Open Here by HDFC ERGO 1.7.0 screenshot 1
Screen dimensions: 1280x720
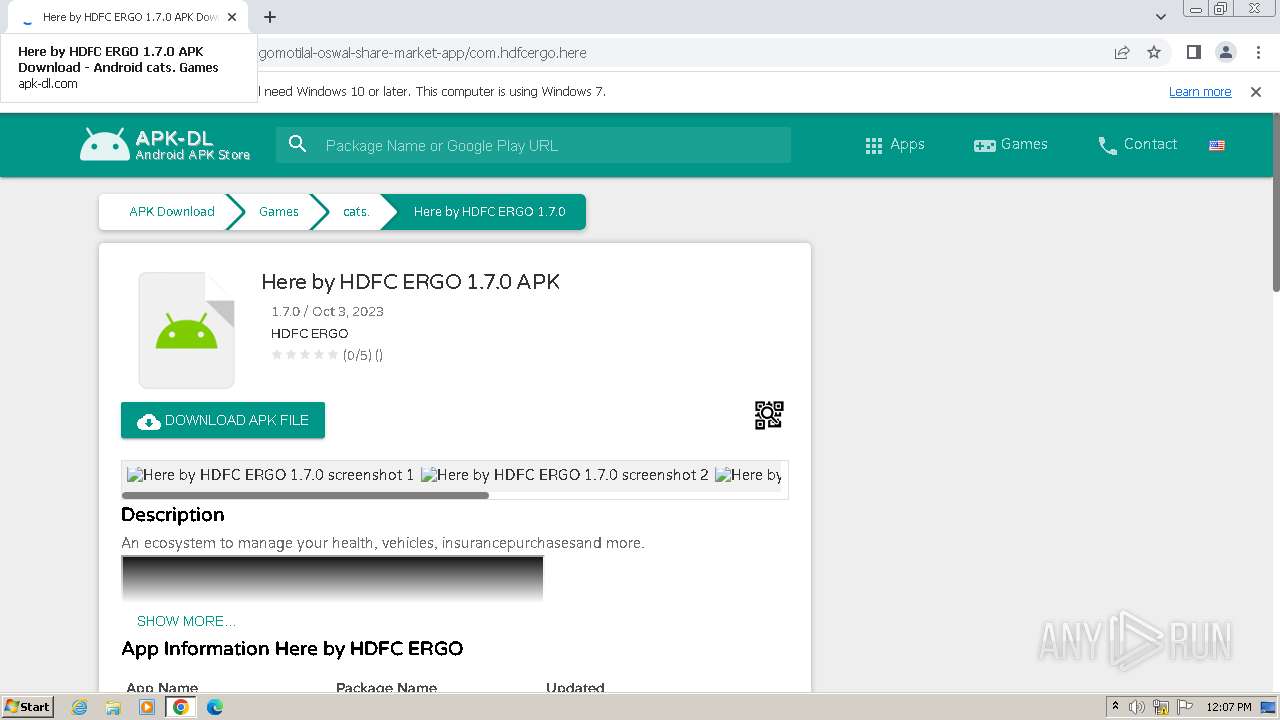pyautogui.click(x=270, y=475)
